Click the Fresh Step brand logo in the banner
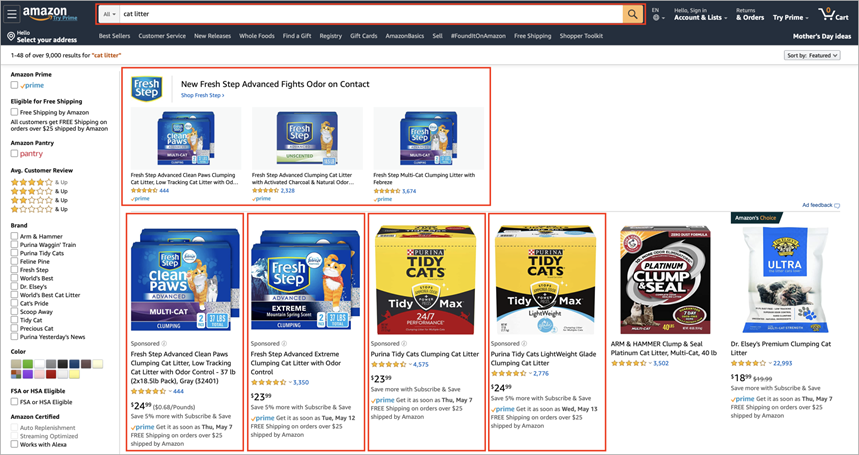 pos(147,88)
